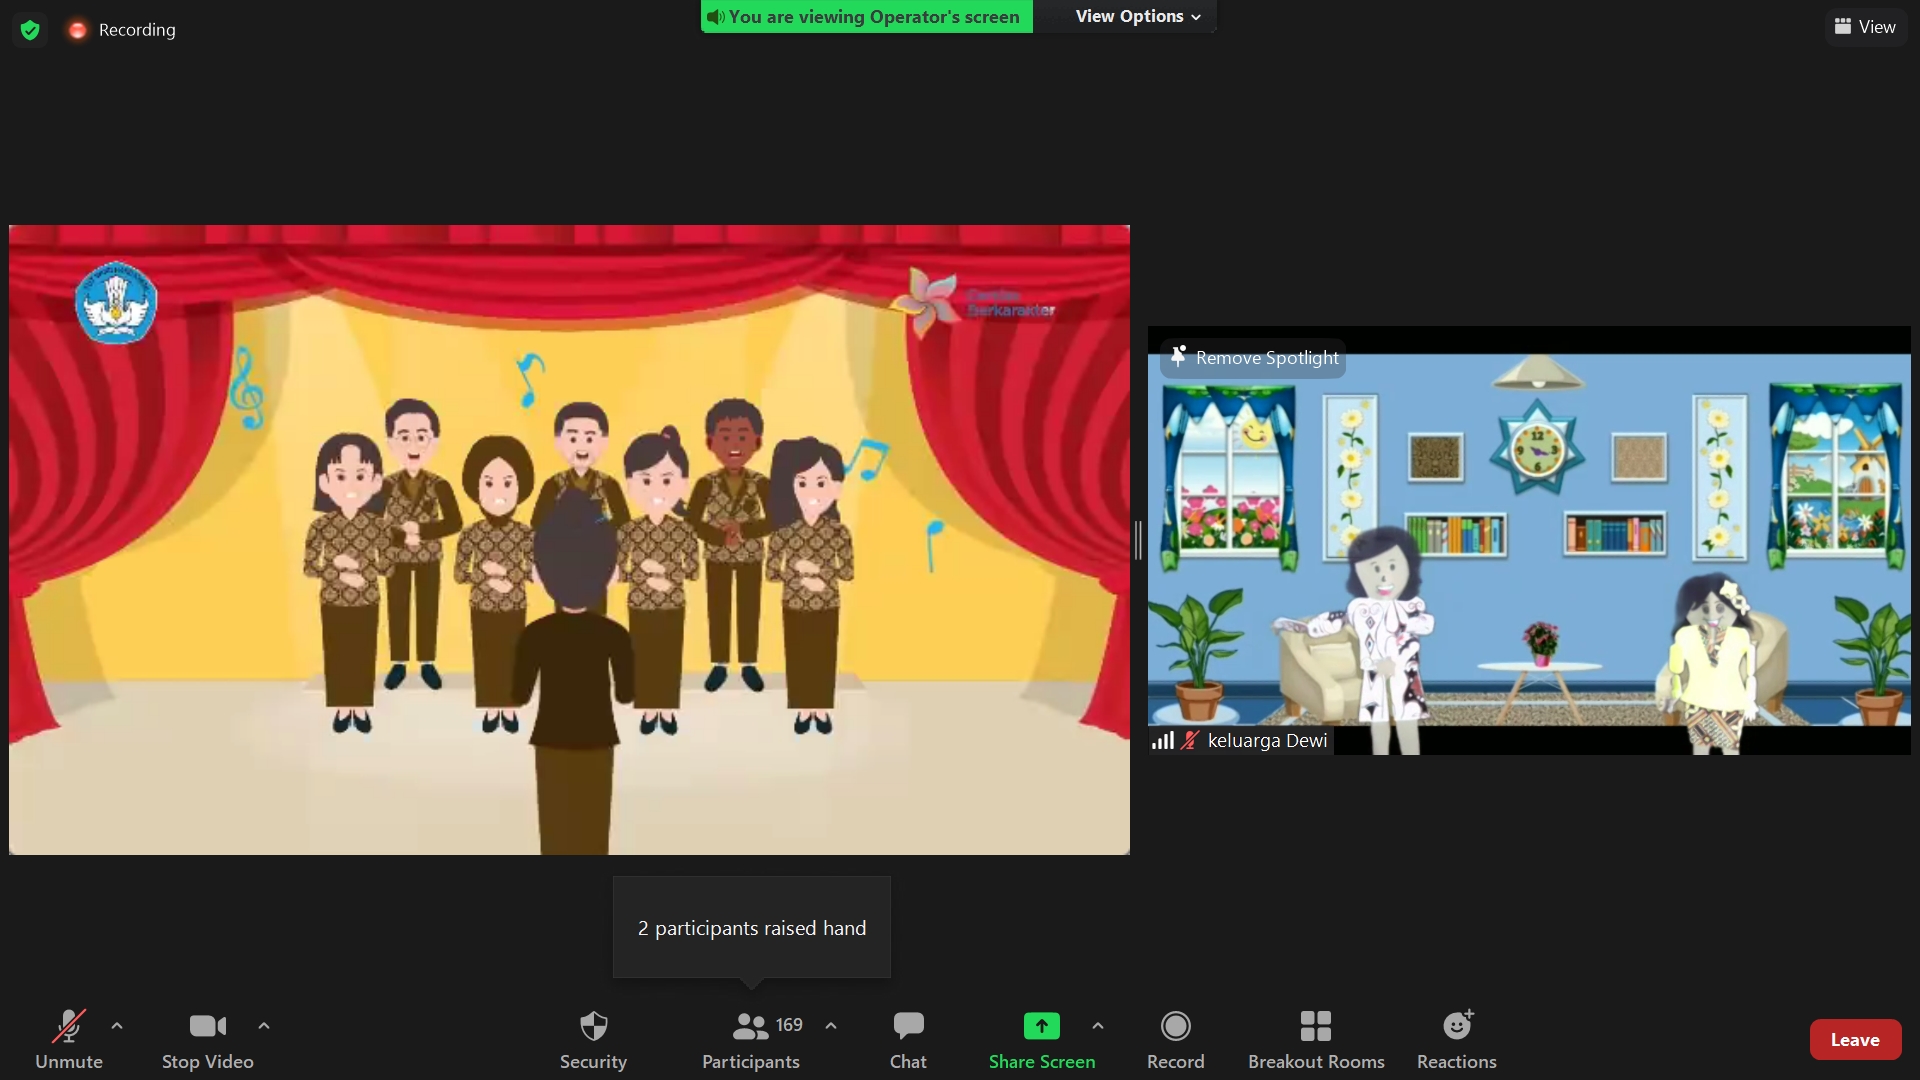Open the Reactions smiley icon

pyautogui.click(x=1456, y=1026)
